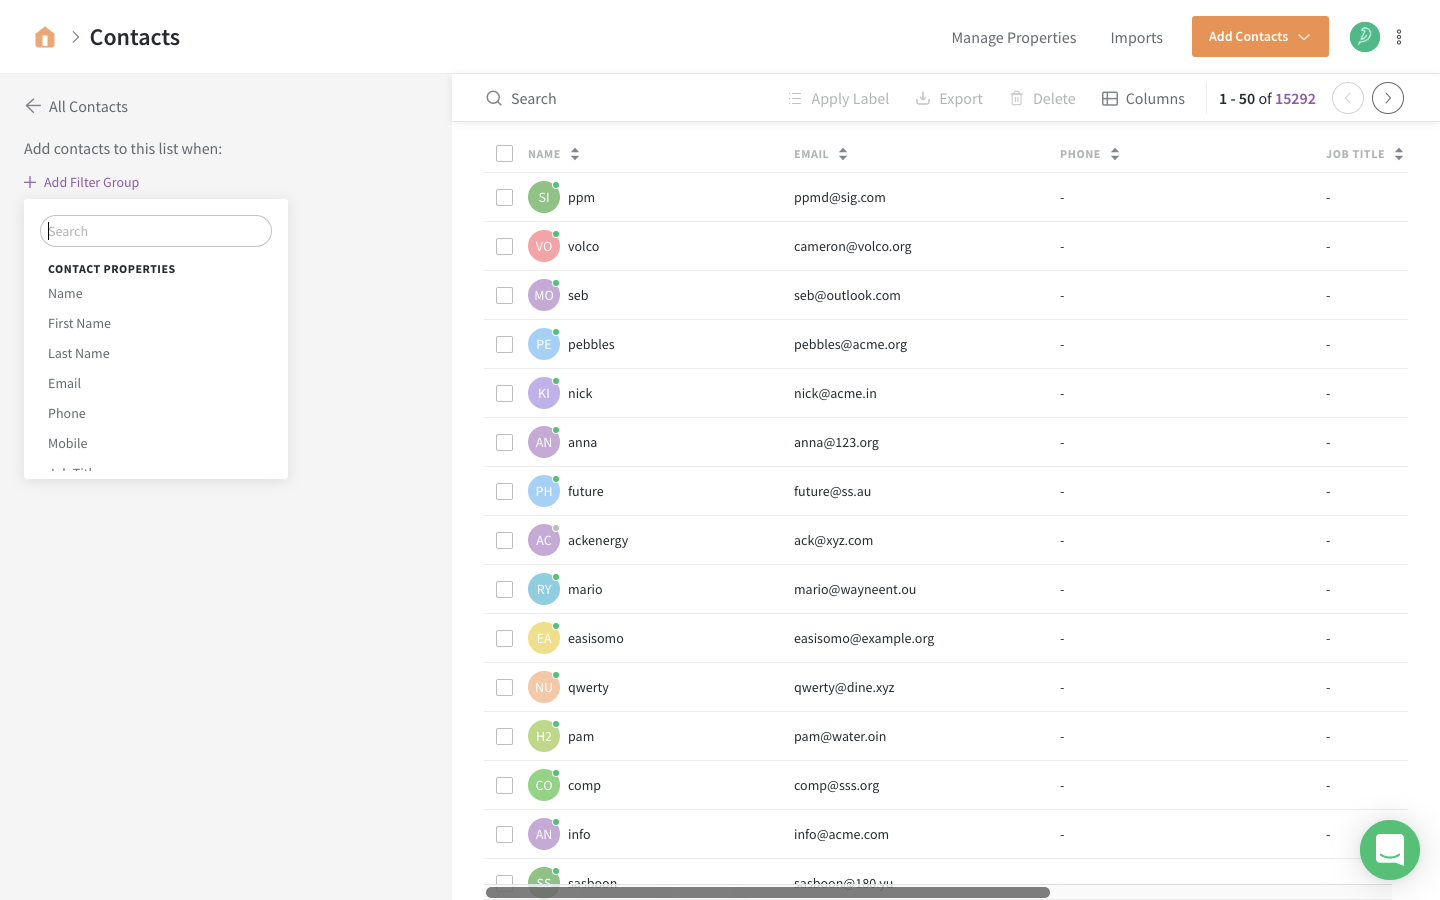Screen dimensions: 1440x900
Task: Go to the next page of contacts
Action: [1387, 98]
